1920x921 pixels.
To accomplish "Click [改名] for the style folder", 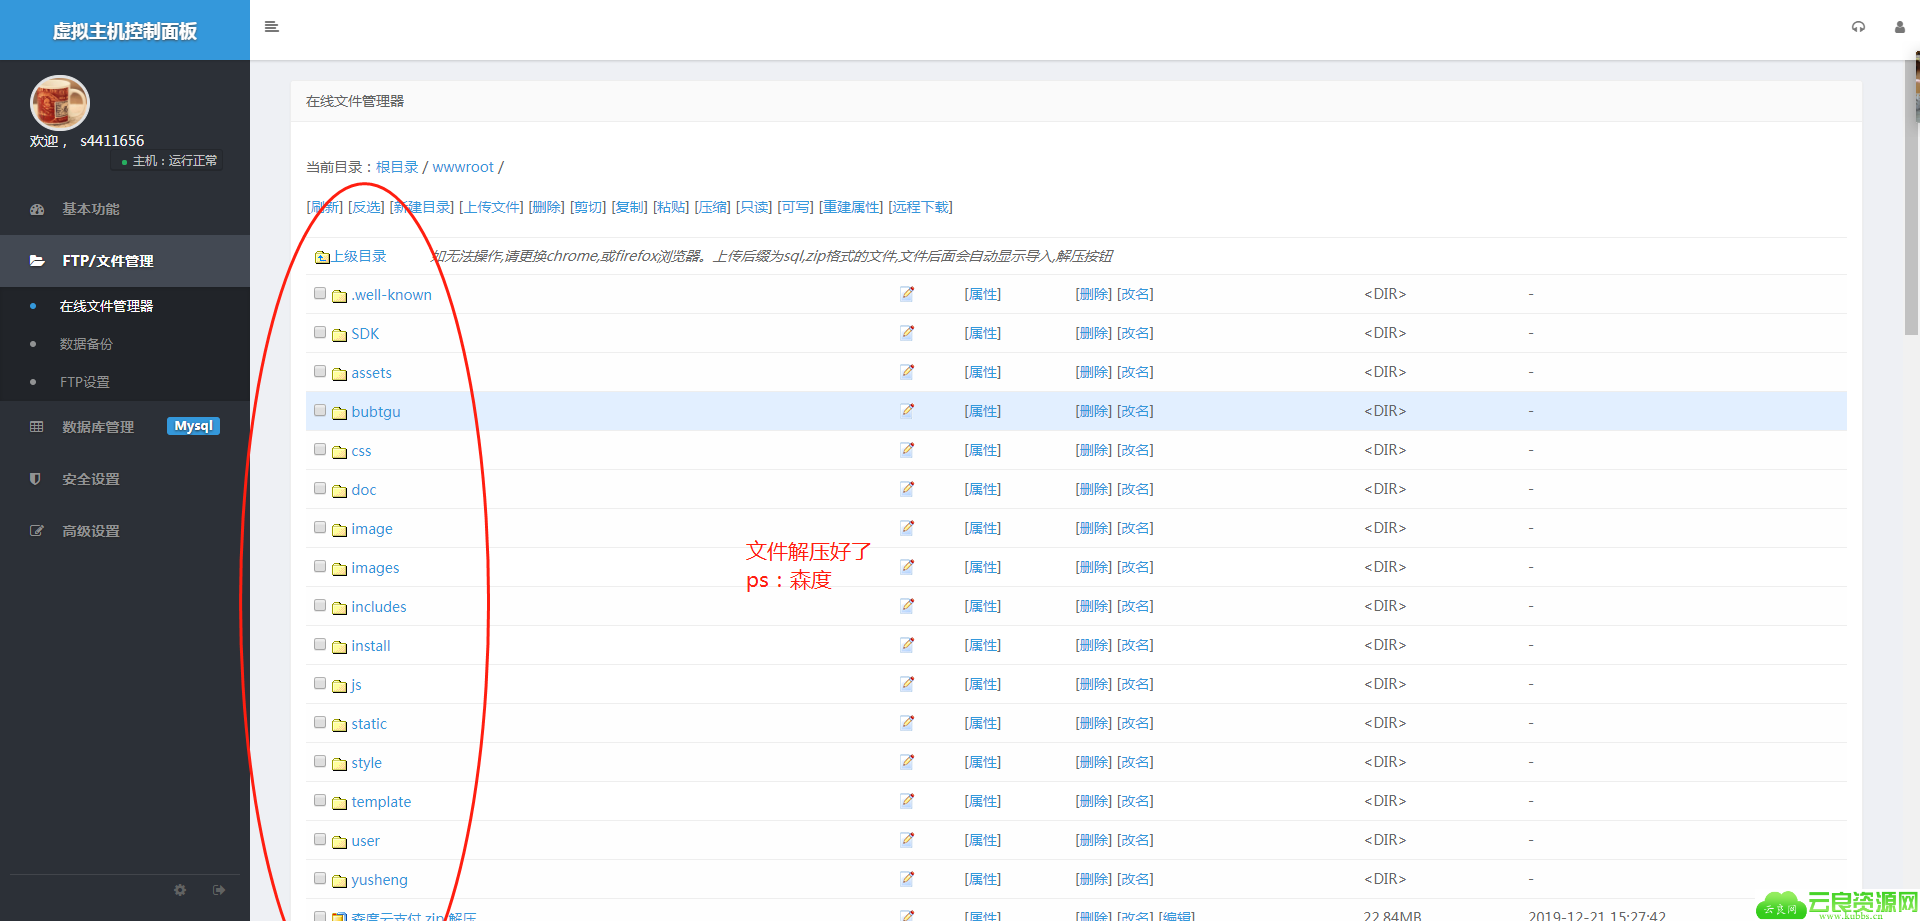I will (1135, 762).
